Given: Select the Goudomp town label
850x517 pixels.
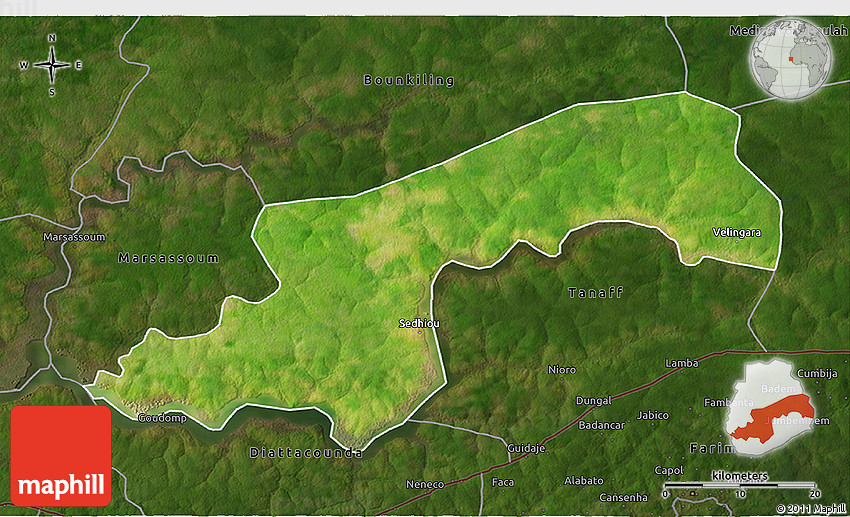Looking at the screenshot, I should pyautogui.click(x=162, y=418).
